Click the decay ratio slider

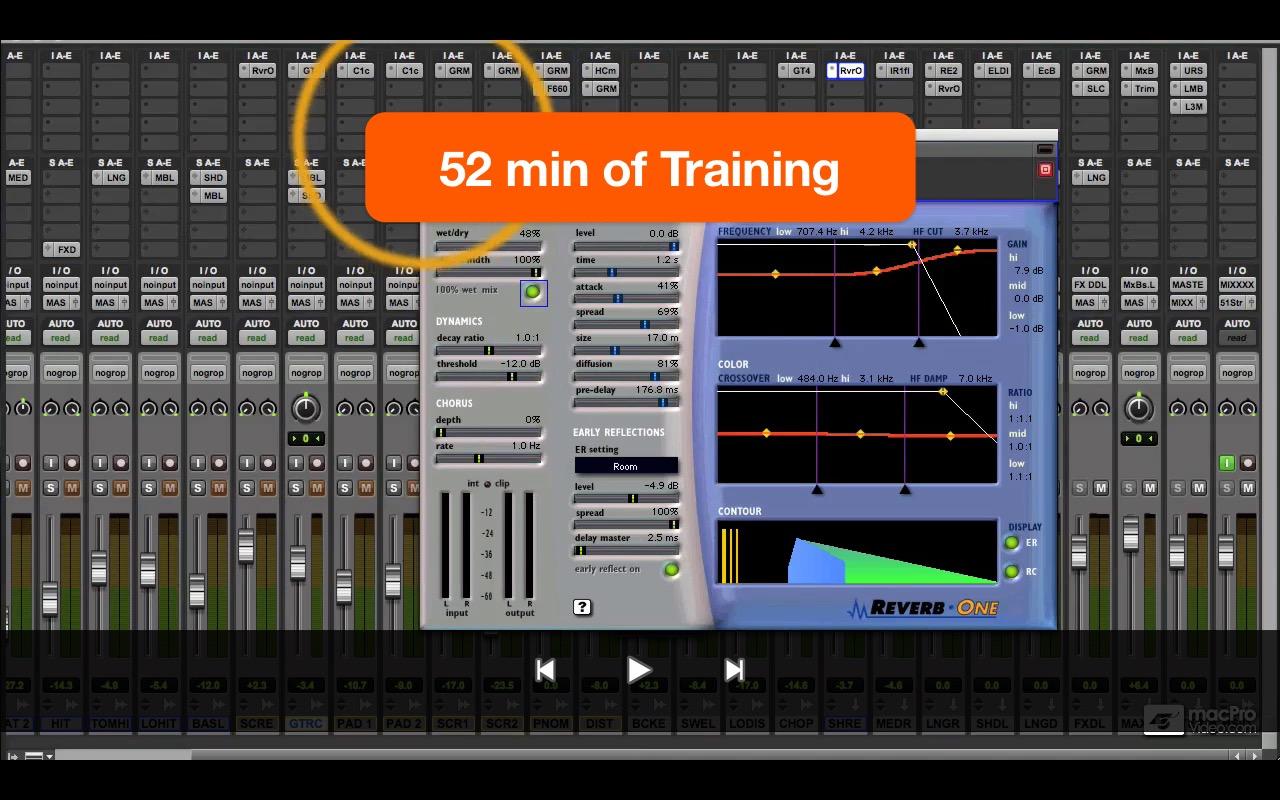pos(489,351)
